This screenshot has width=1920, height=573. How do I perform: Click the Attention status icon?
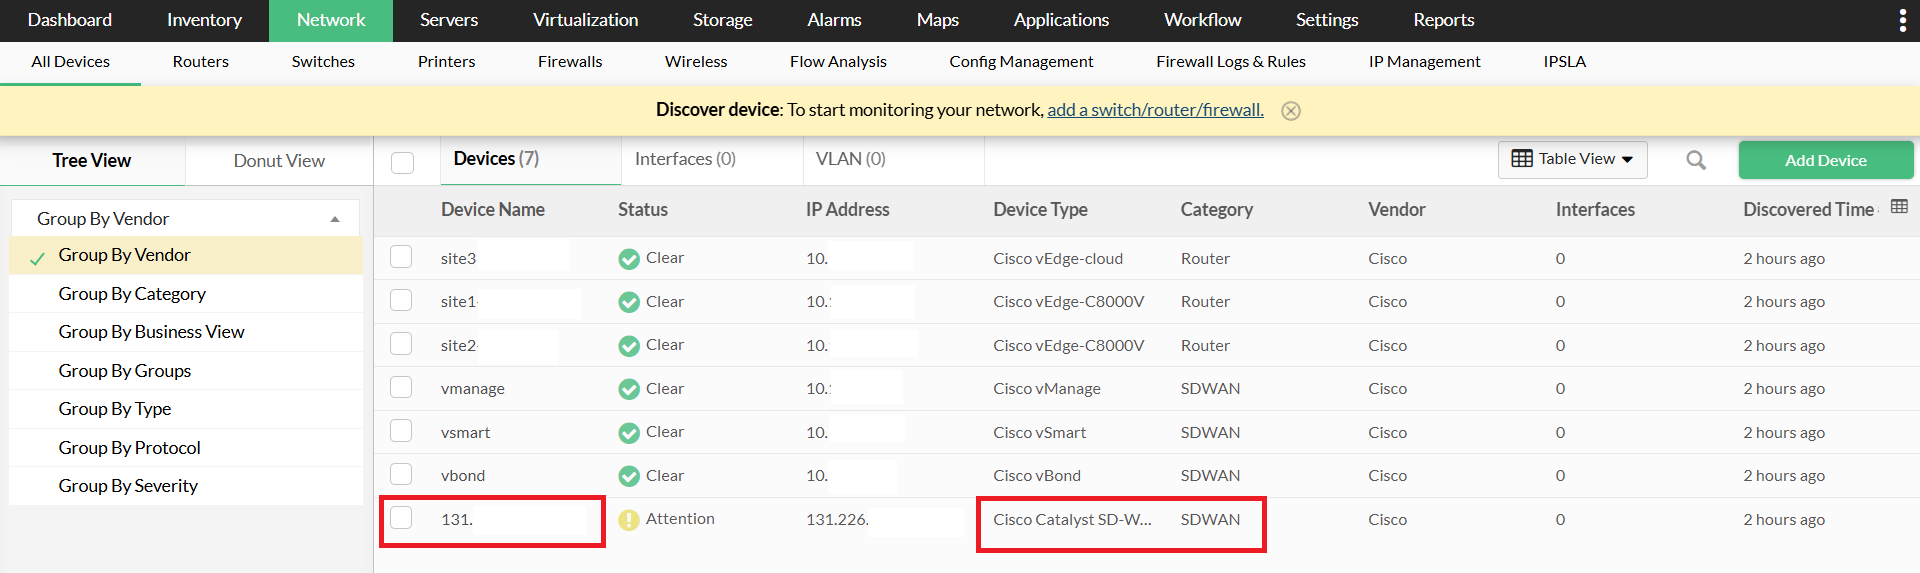(628, 520)
